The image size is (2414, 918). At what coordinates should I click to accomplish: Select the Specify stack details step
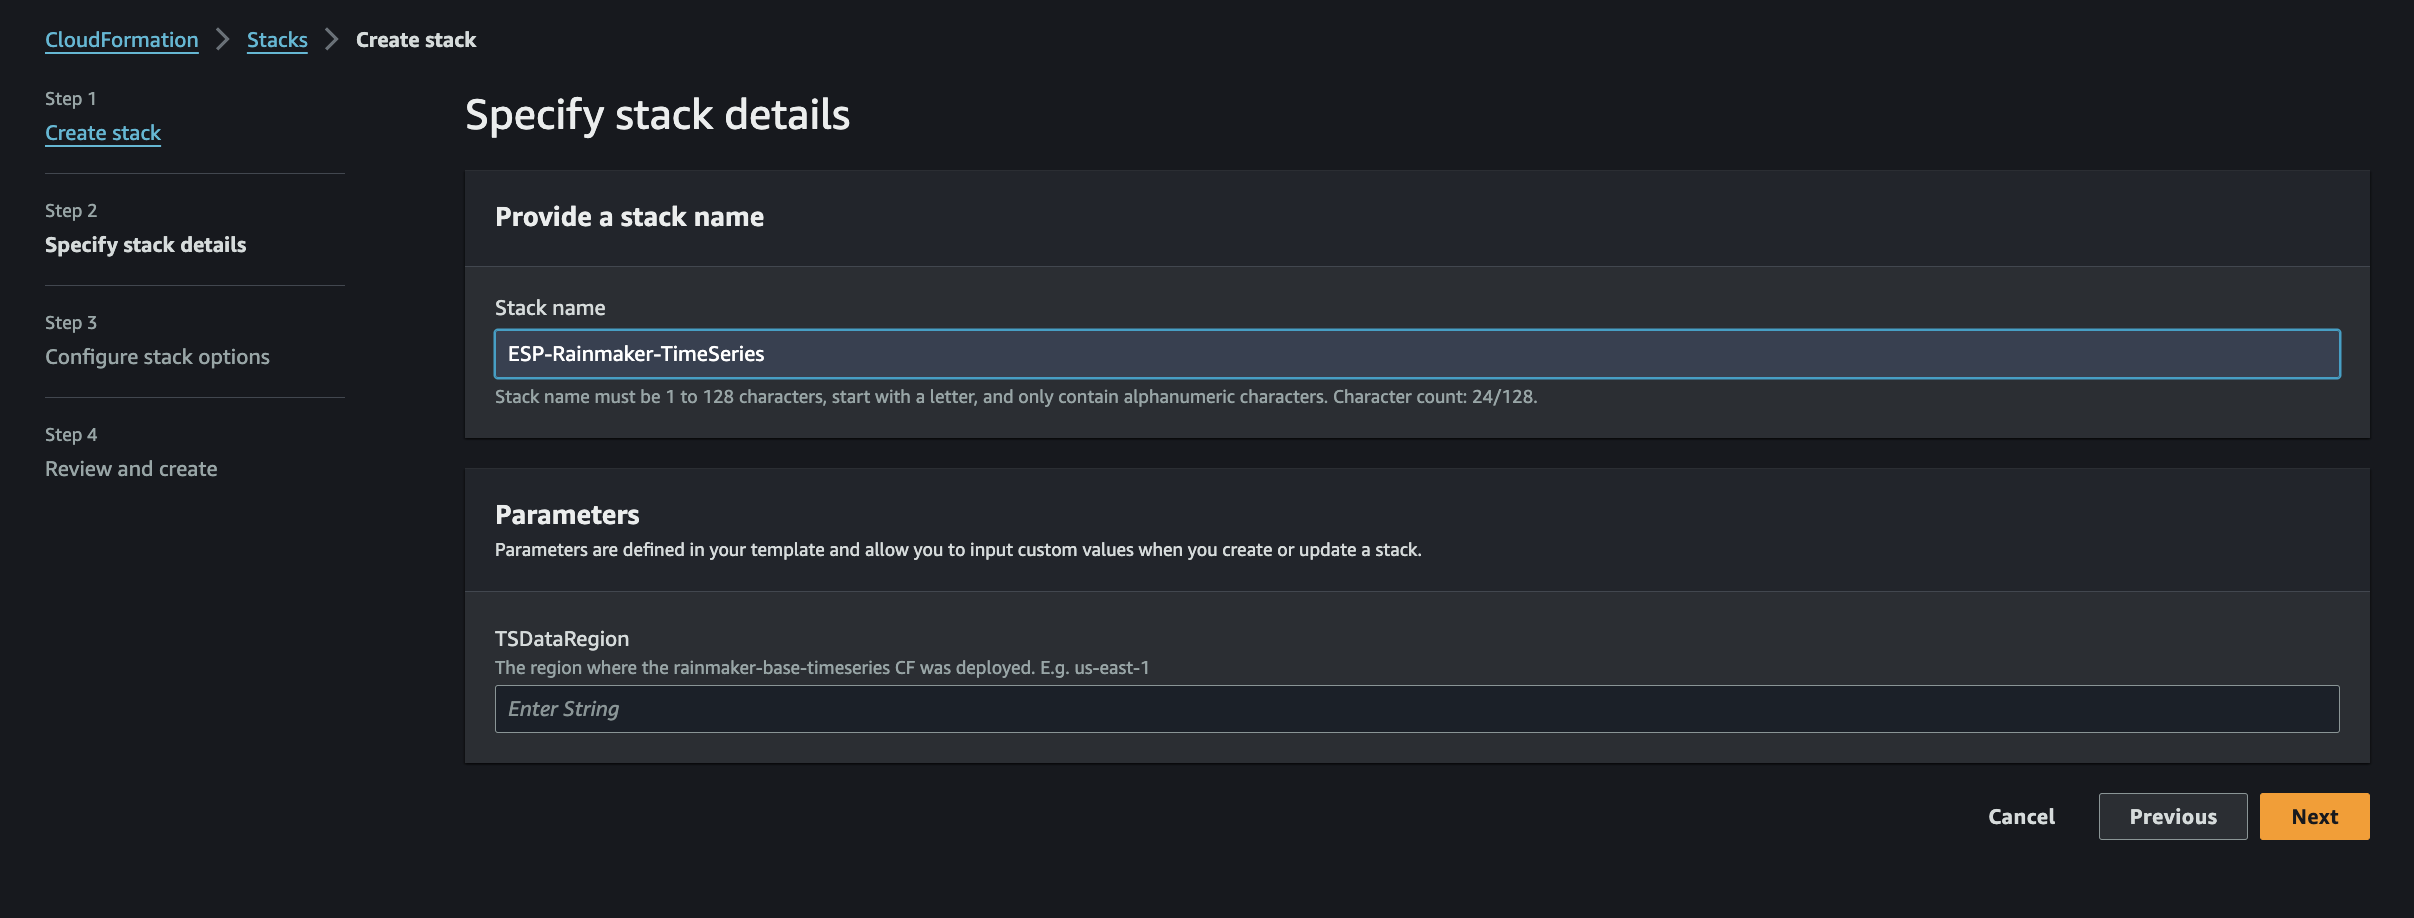tap(146, 245)
